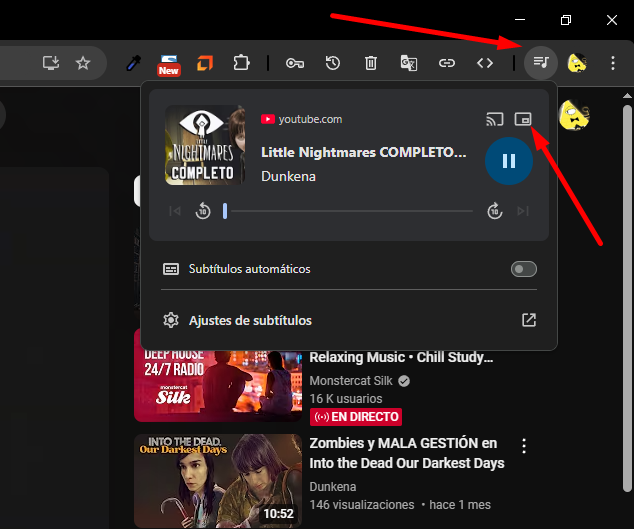Visit the Monstercat Silk channel
This screenshot has height=529, width=634.
[x=351, y=381]
